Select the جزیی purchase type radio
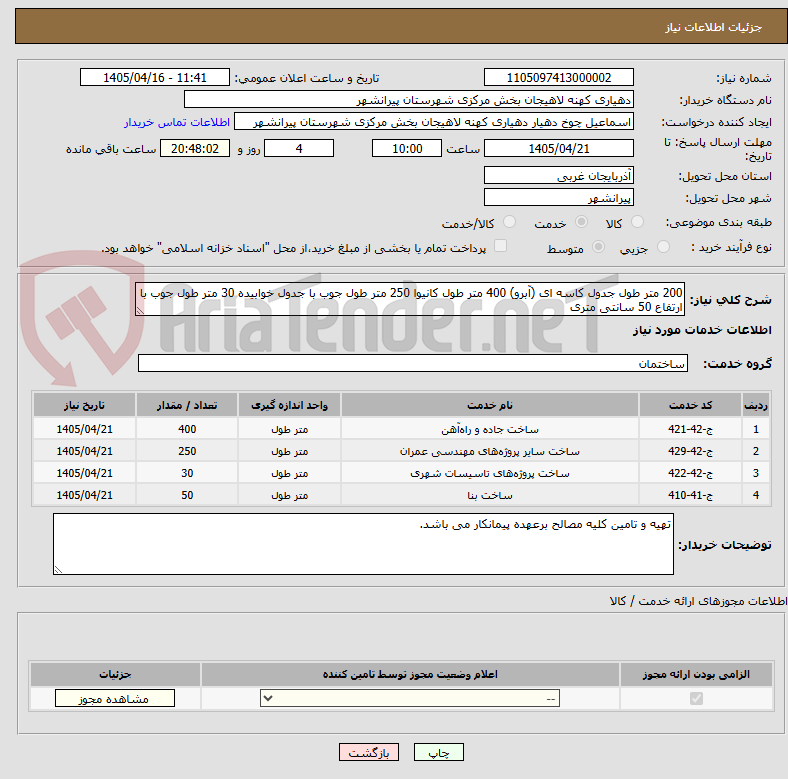 pos(663,246)
